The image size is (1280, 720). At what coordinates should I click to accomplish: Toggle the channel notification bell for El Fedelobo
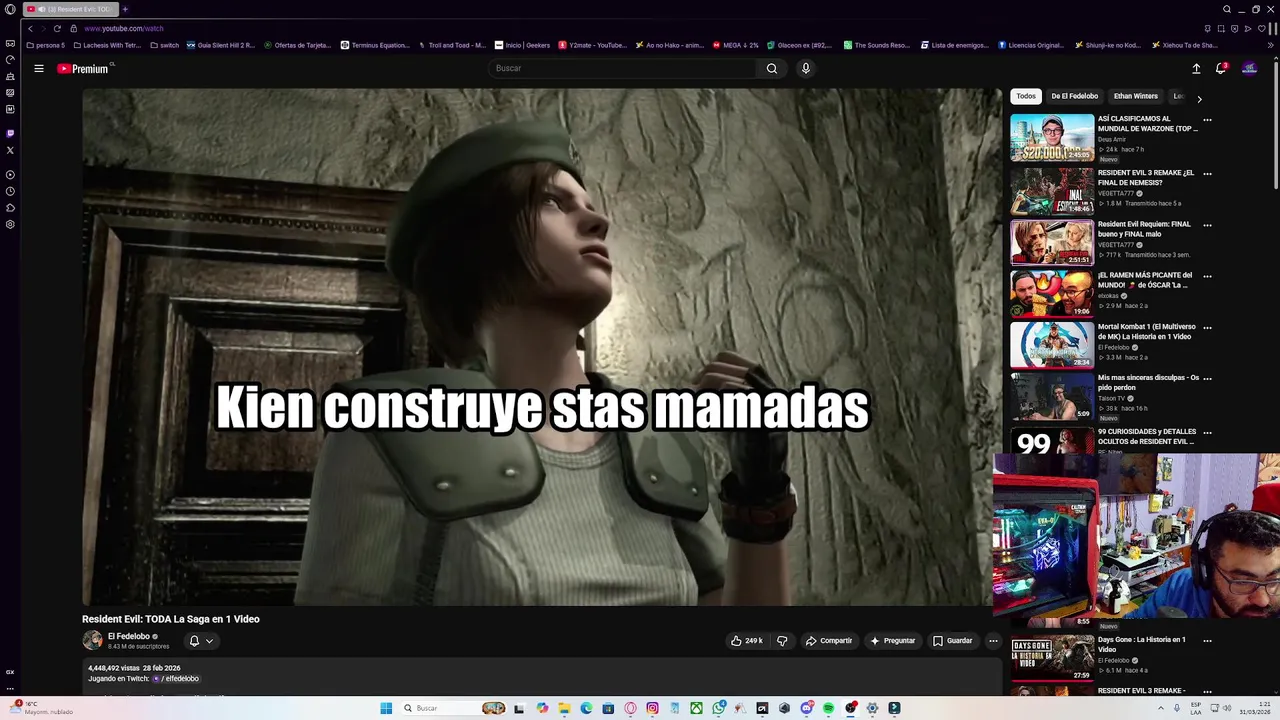tap(194, 641)
